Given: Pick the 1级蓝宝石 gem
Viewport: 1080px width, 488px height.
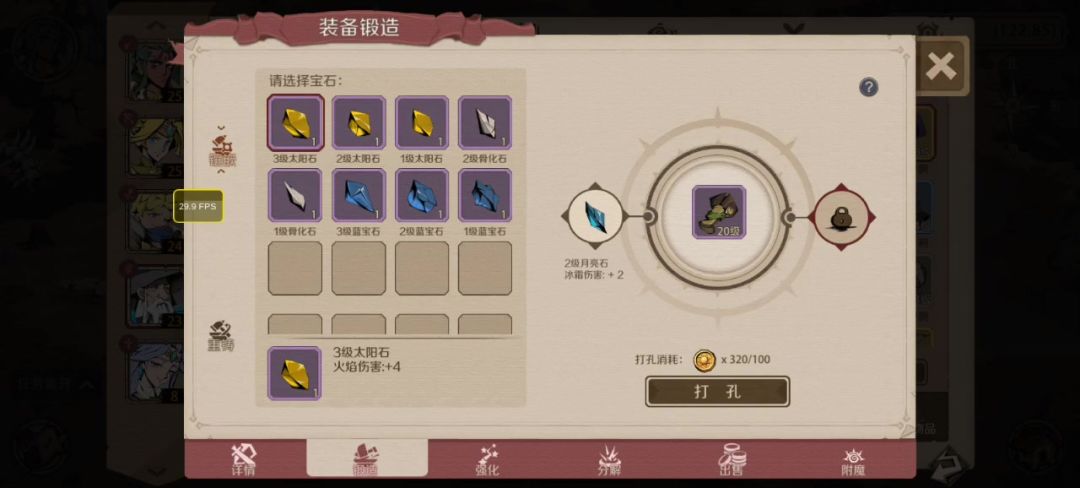Looking at the screenshot, I should (485, 195).
